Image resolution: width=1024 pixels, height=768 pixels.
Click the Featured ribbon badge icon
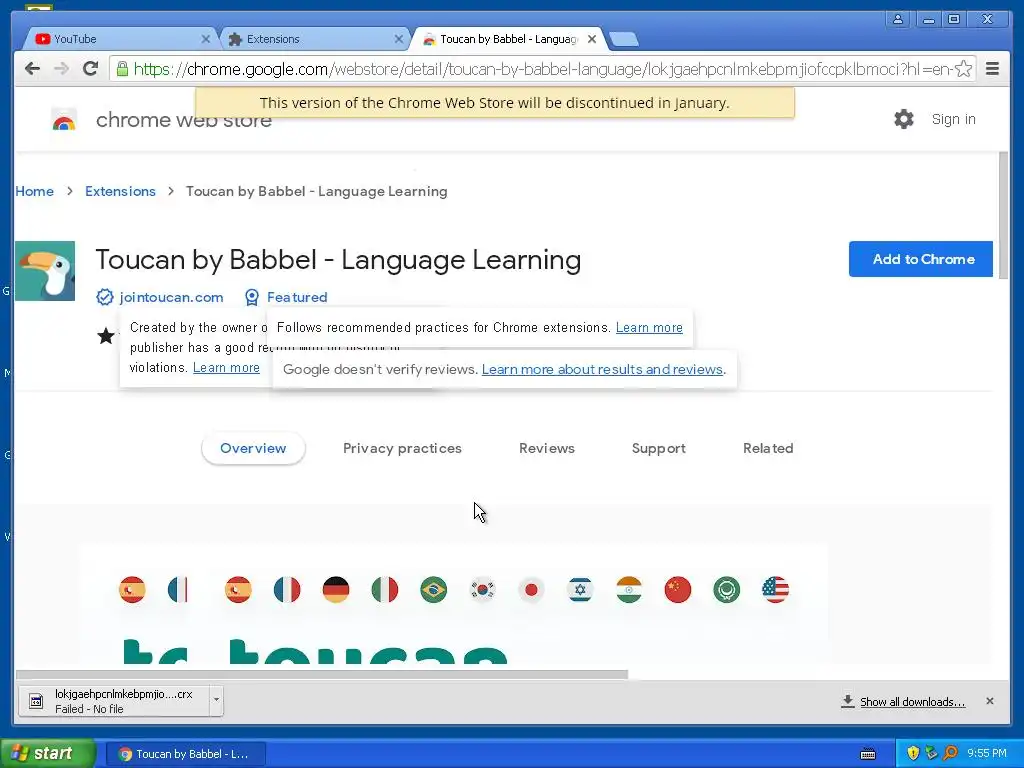251,297
